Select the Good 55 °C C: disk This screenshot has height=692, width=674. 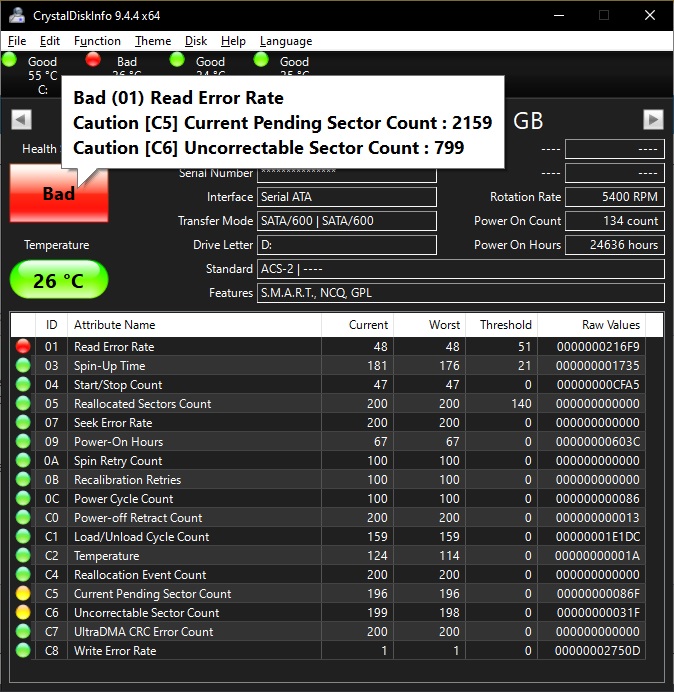coord(31,74)
